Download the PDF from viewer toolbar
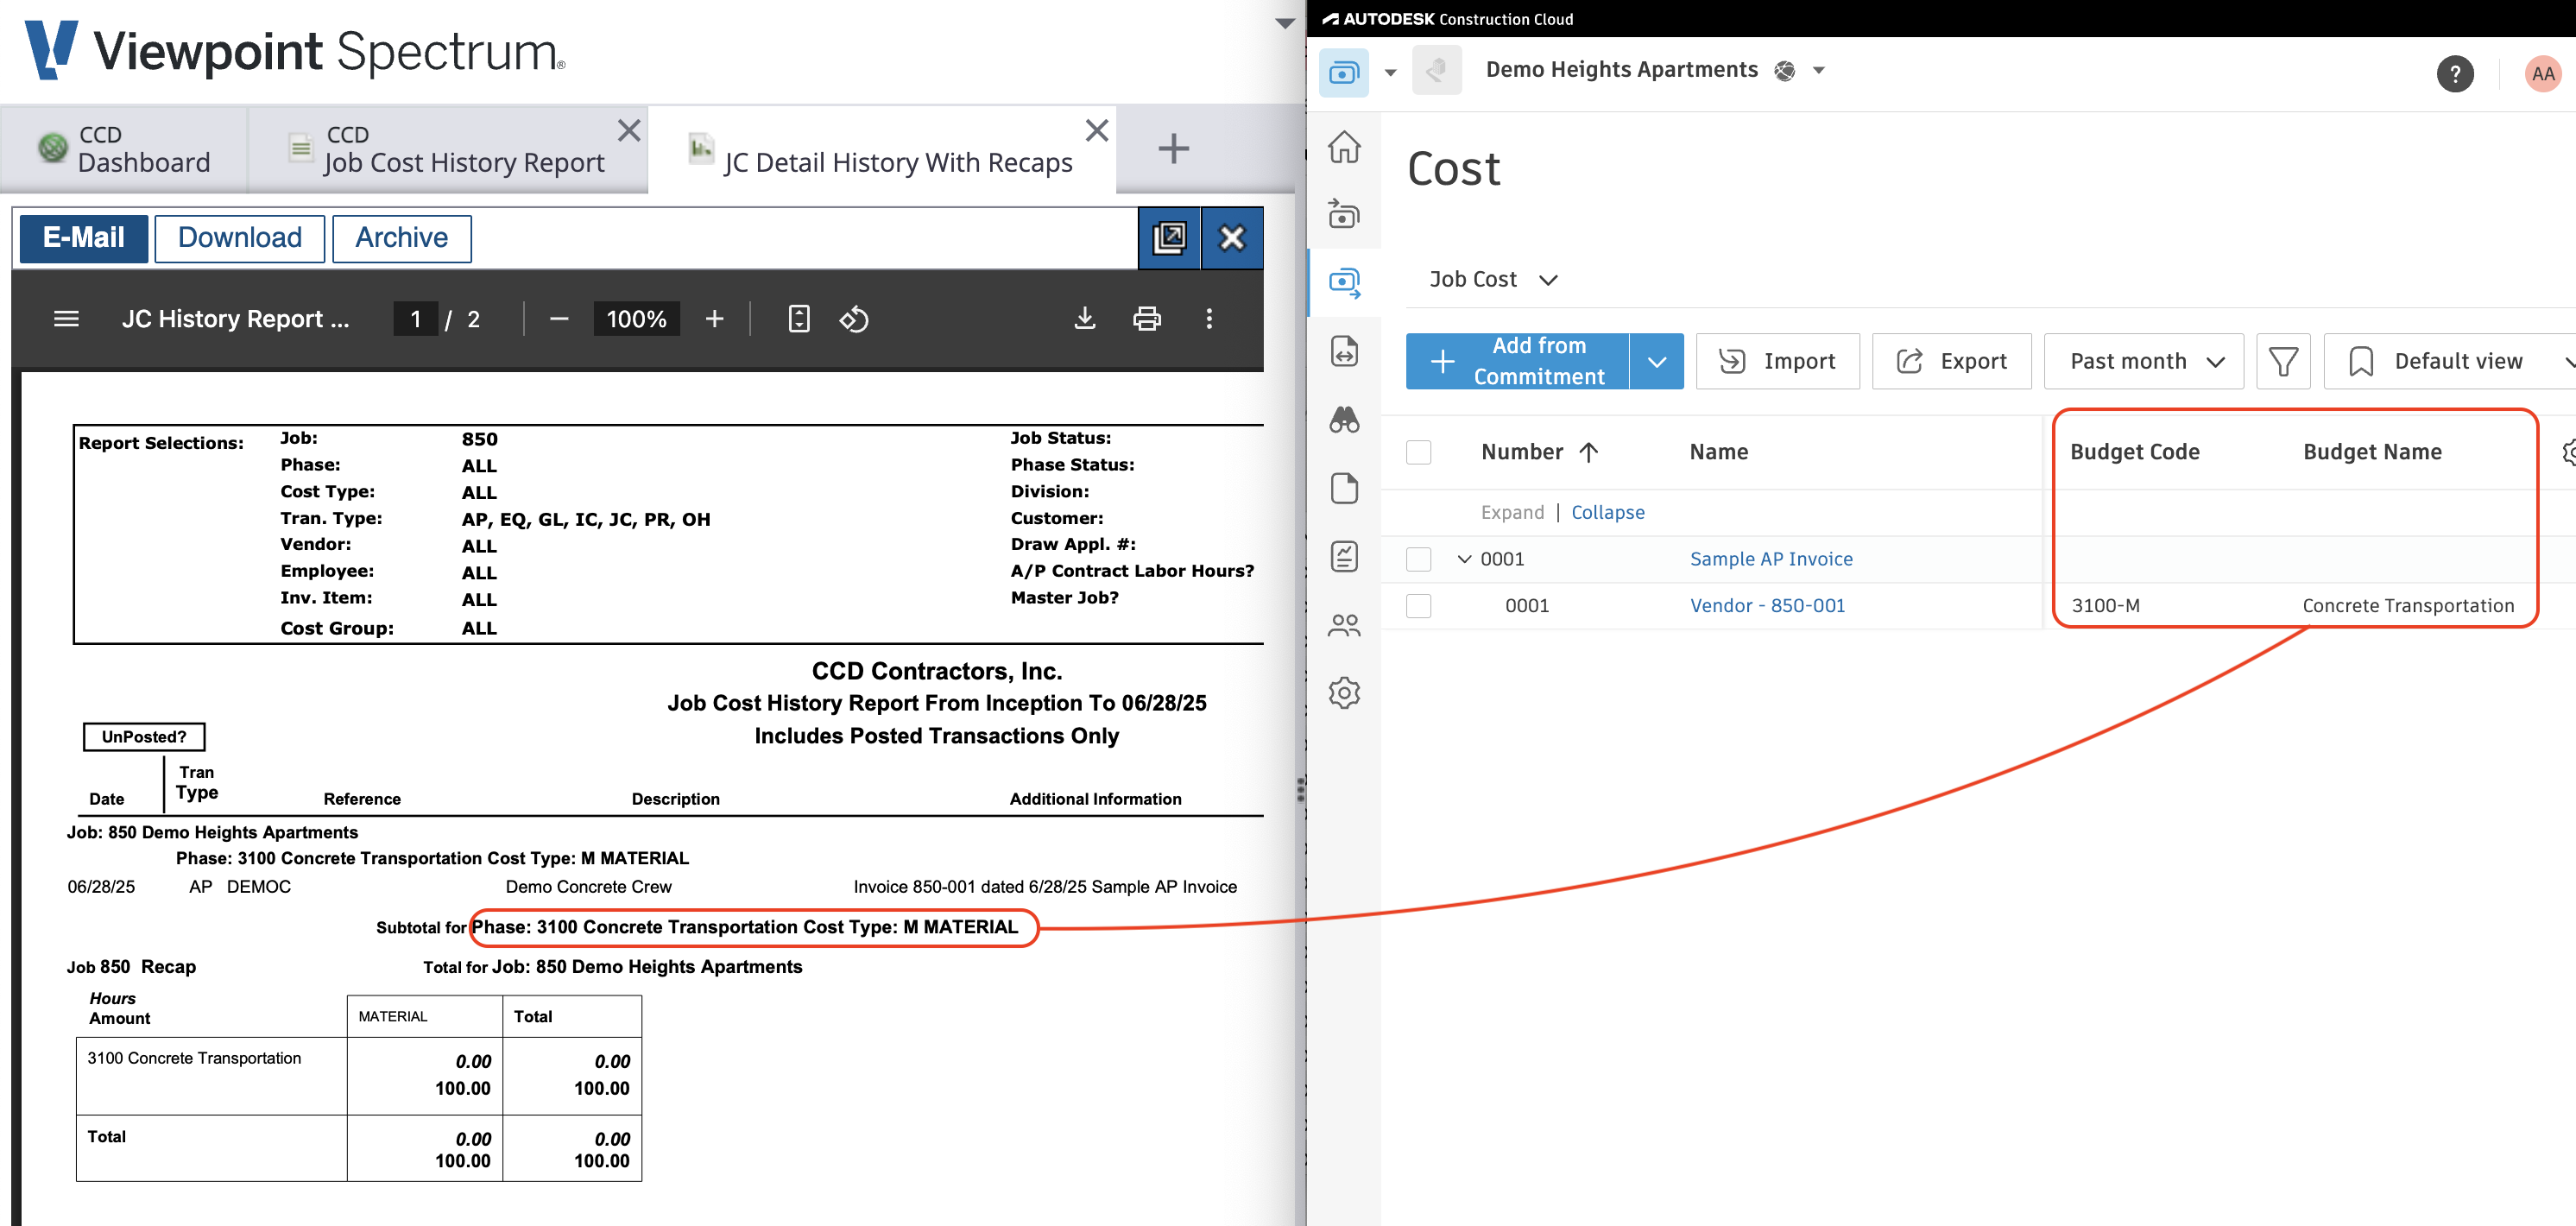Viewport: 2576px width, 1226px height. coord(1085,319)
